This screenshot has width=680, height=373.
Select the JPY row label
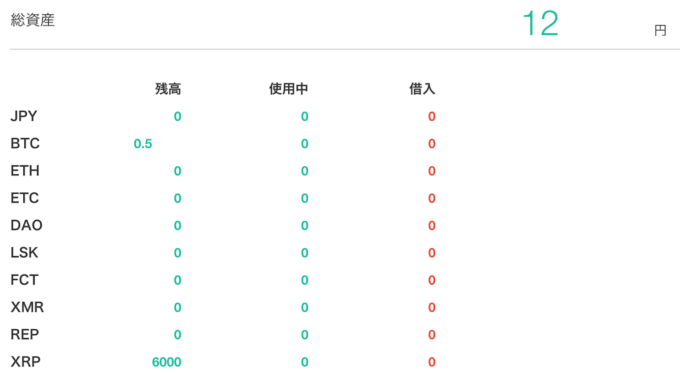24,116
